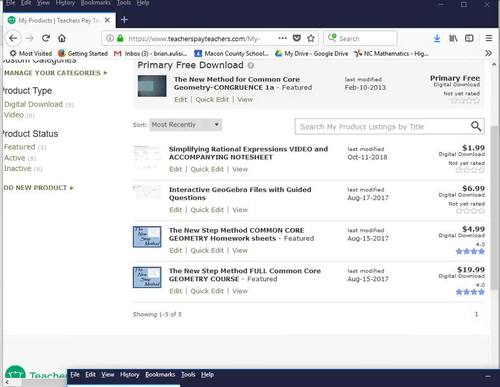Click the Pocket save icon
Screen dimensions: 500x387
click(297, 38)
